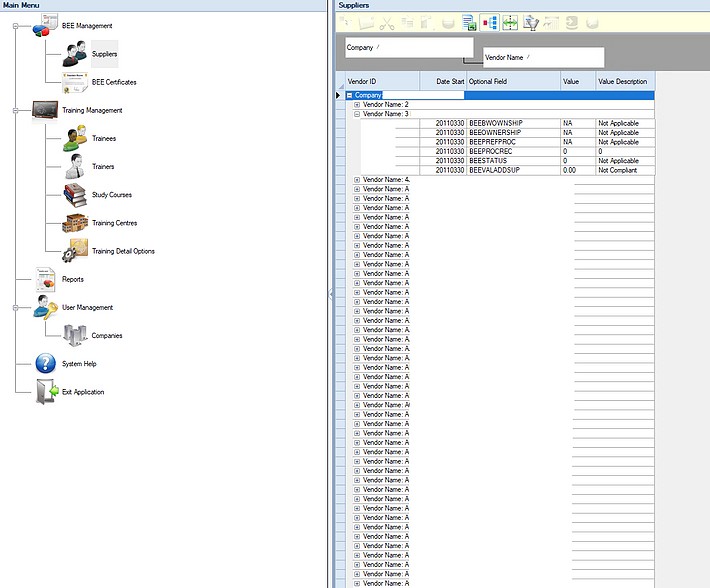Open Training Detail Options gear icon
Image resolution: width=710 pixels, height=588 pixels.
tap(76, 251)
